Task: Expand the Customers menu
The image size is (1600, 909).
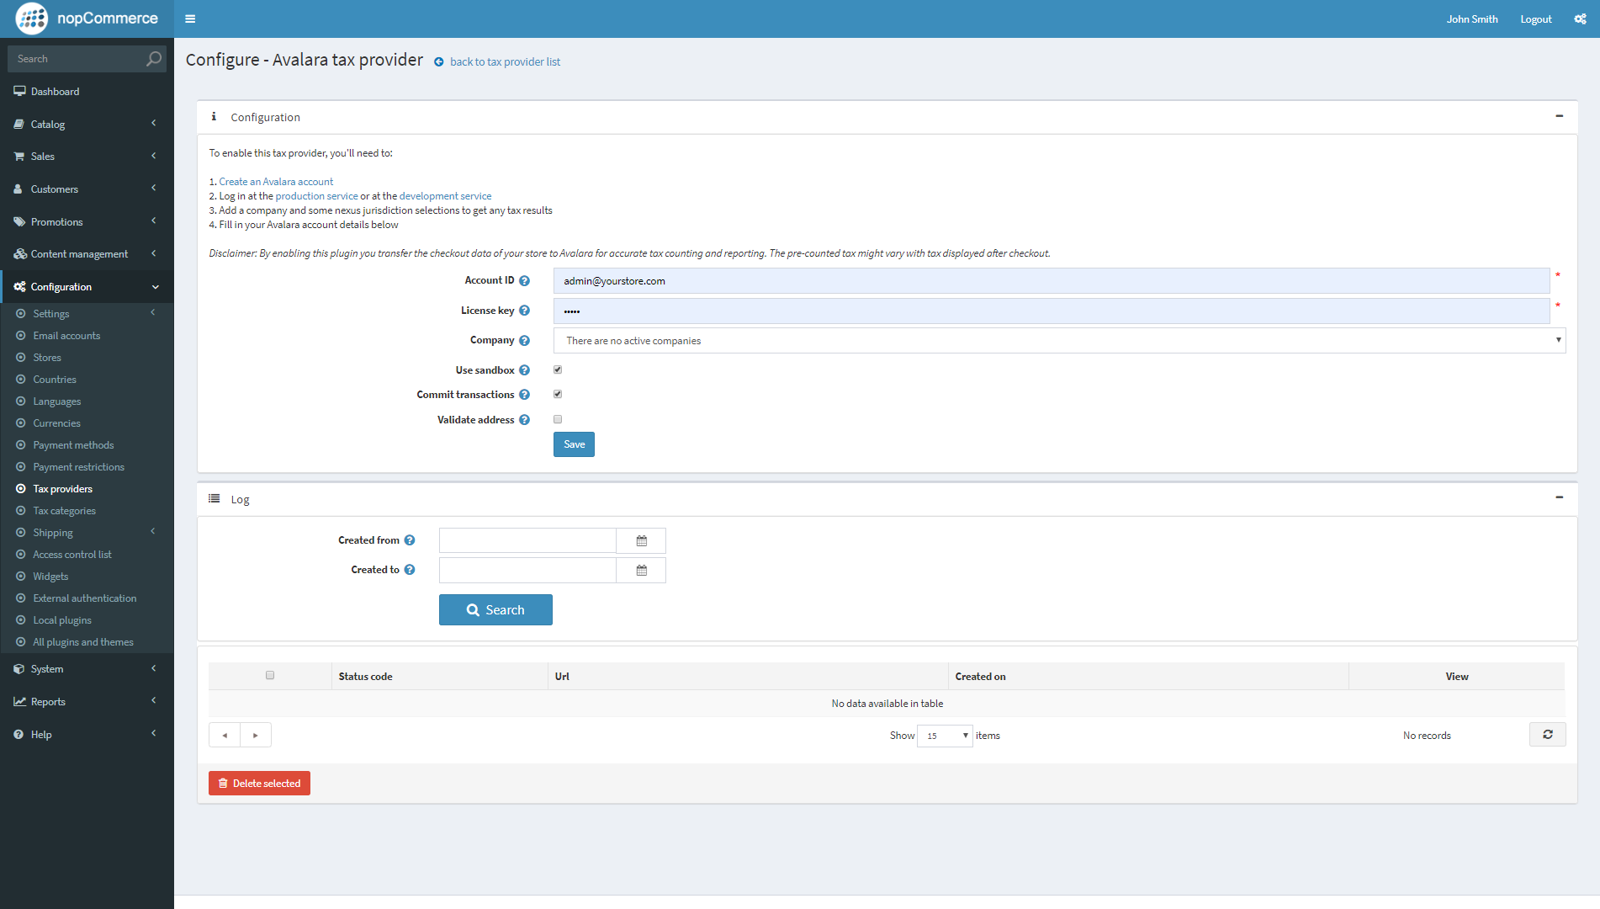Action: click(87, 189)
